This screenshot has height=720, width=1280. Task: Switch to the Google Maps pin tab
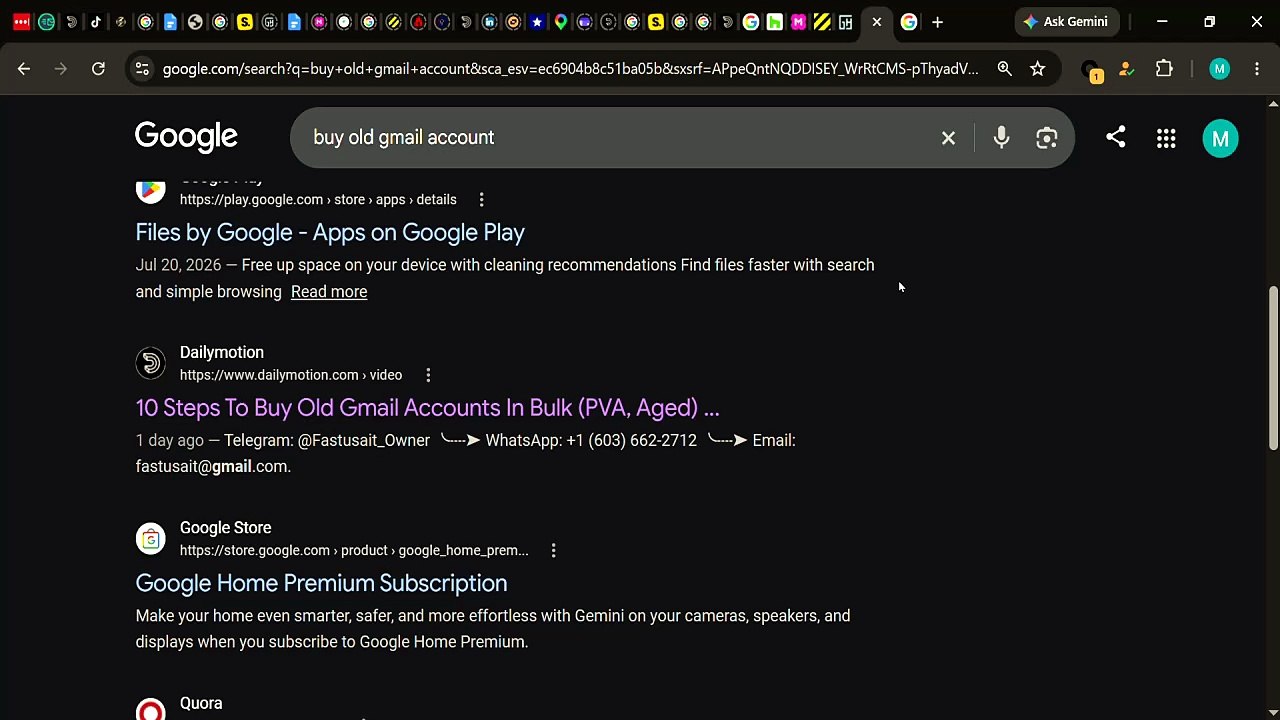[x=561, y=22]
